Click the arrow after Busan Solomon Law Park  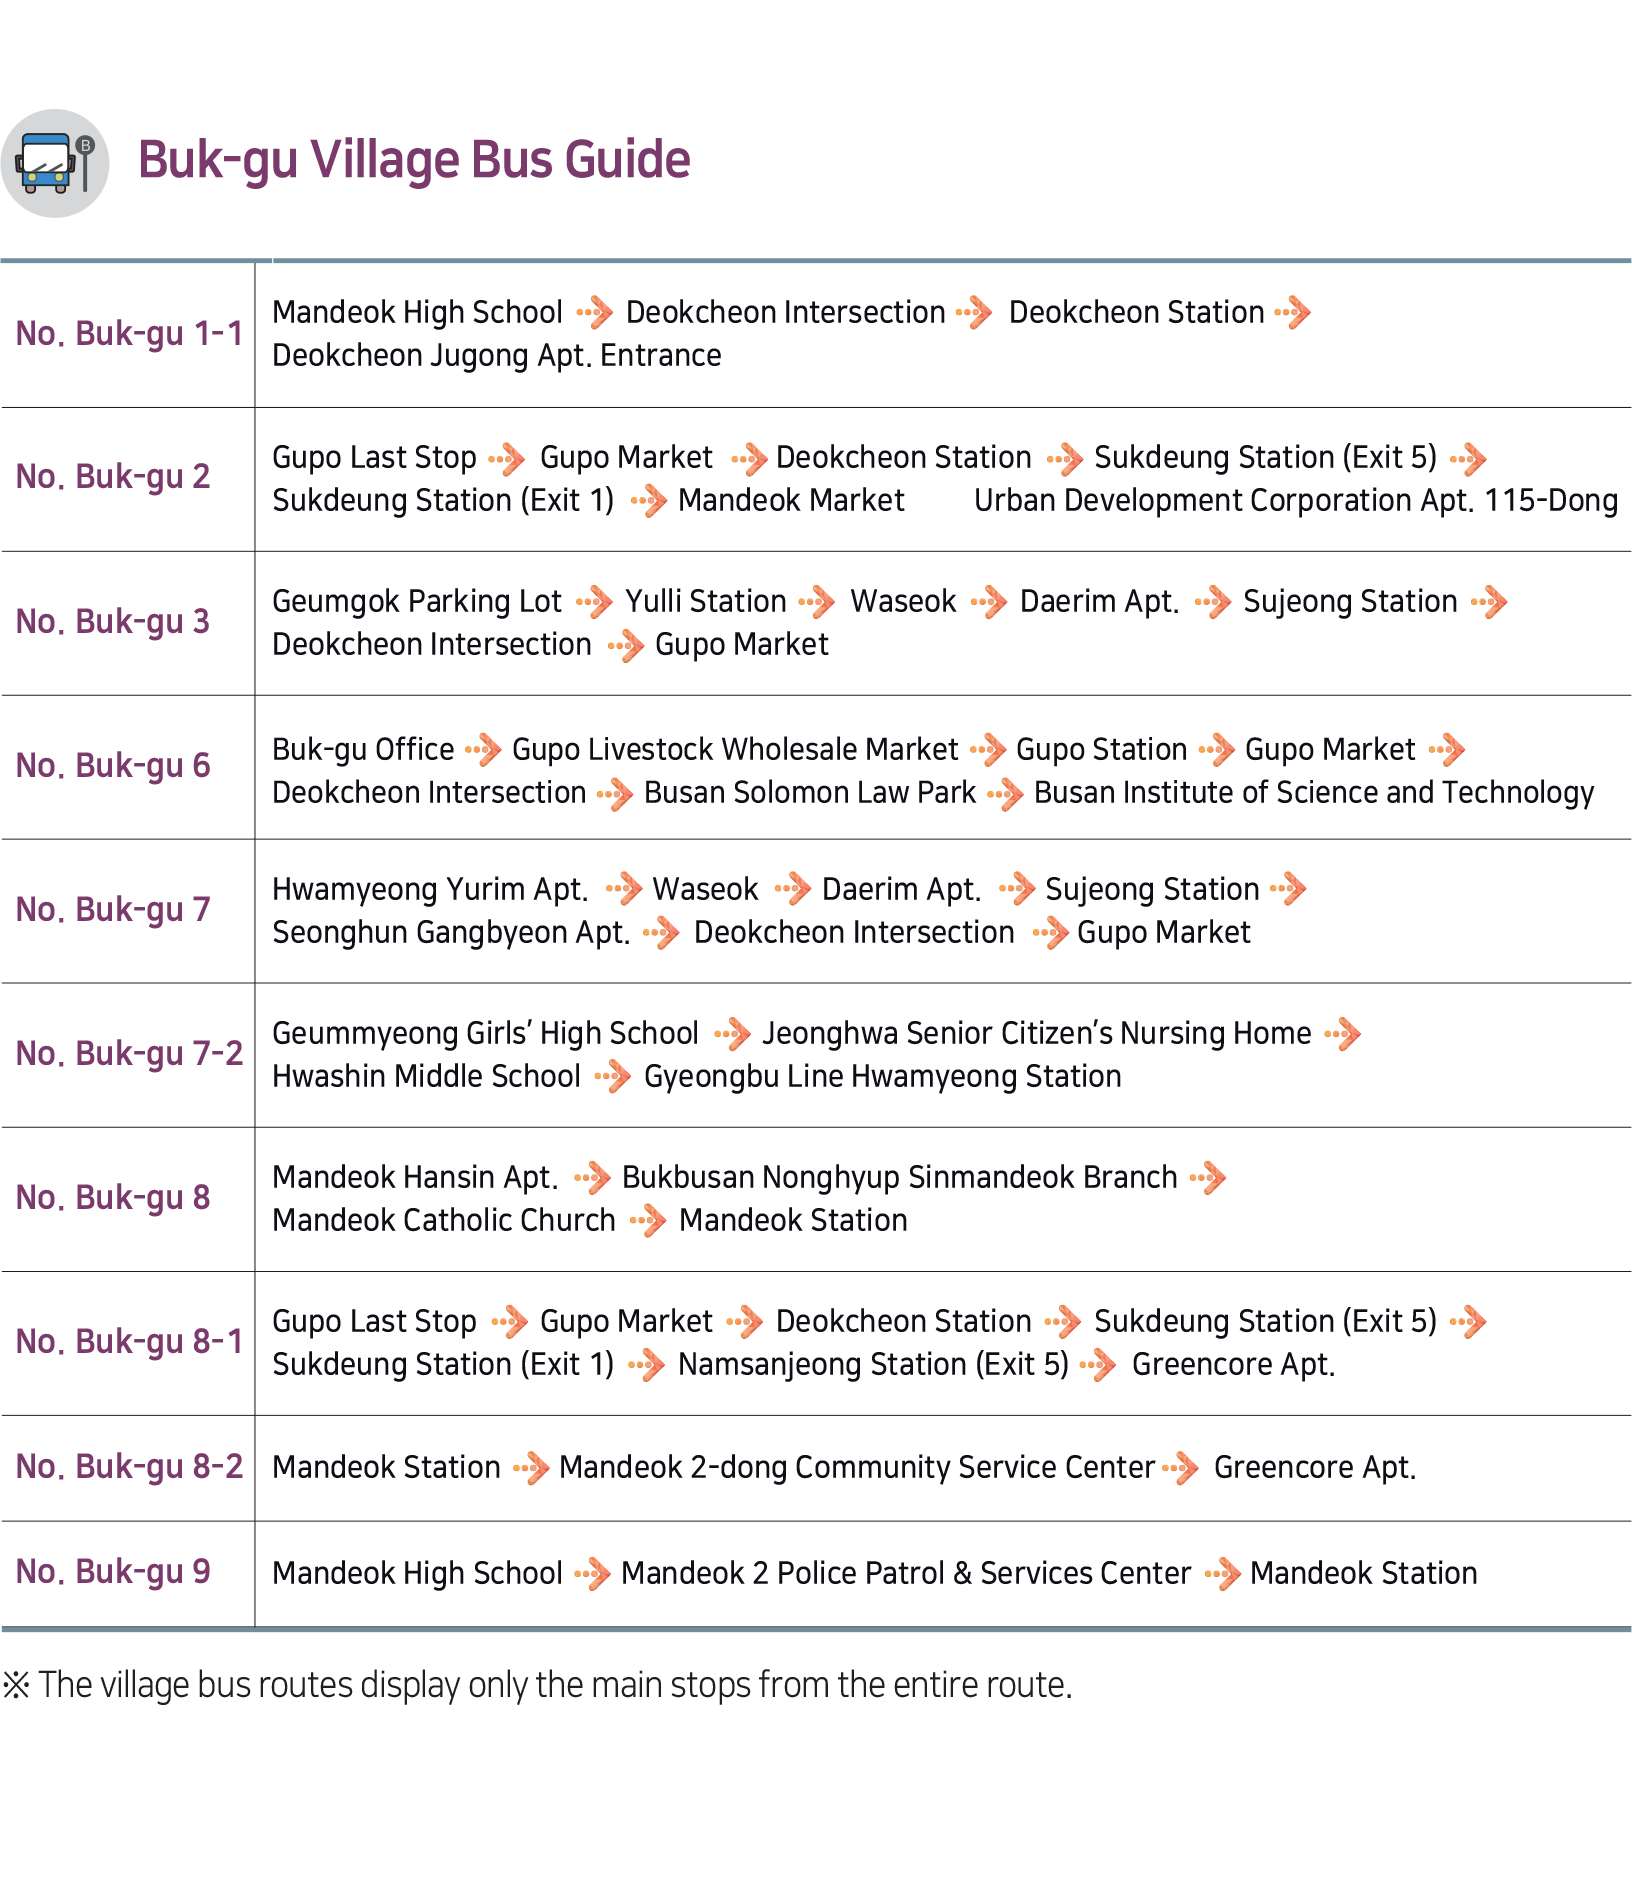pos(1005,794)
